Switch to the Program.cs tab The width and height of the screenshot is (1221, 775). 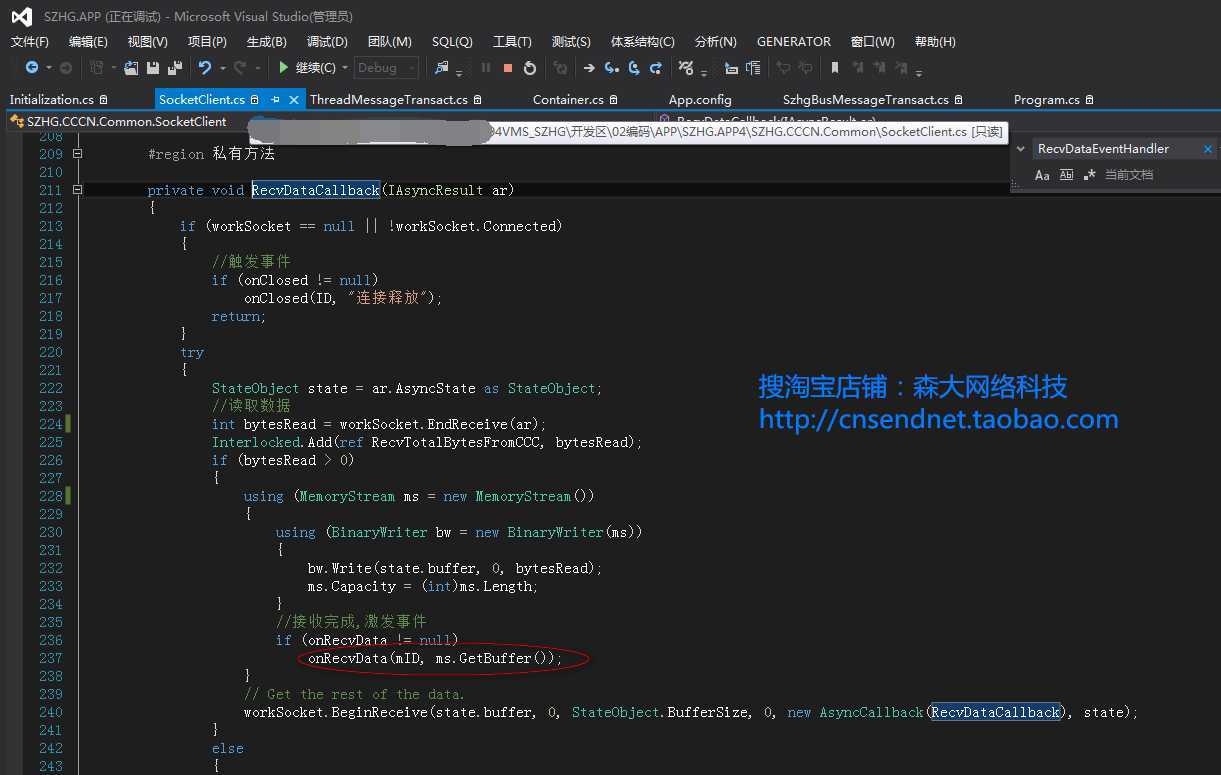coord(1053,100)
